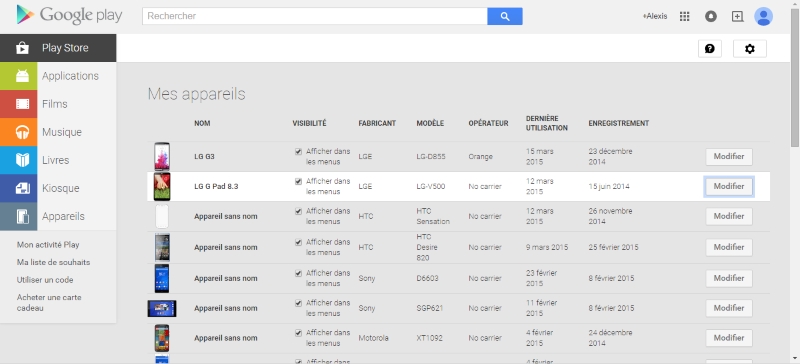Viewport: 800px width, 364px height.
Task: Open the Musique section in sidebar
Action: click(x=58, y=132)
